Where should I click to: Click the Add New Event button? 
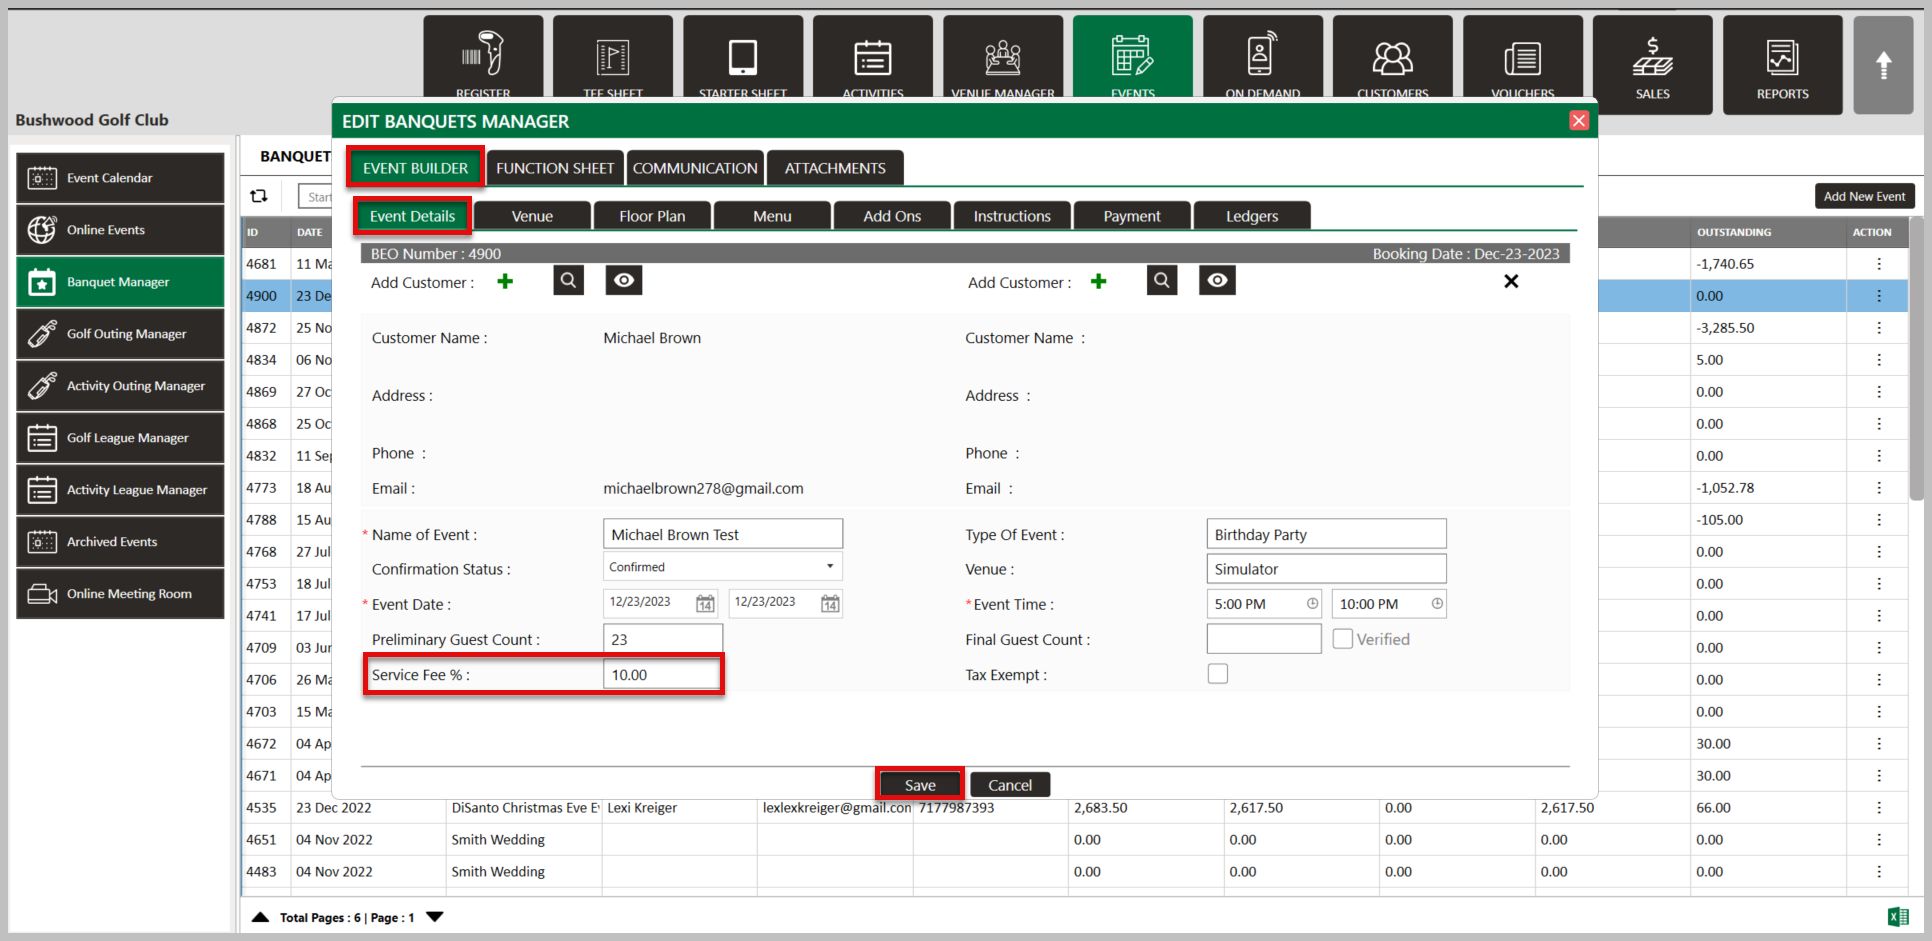(1864, 196)
